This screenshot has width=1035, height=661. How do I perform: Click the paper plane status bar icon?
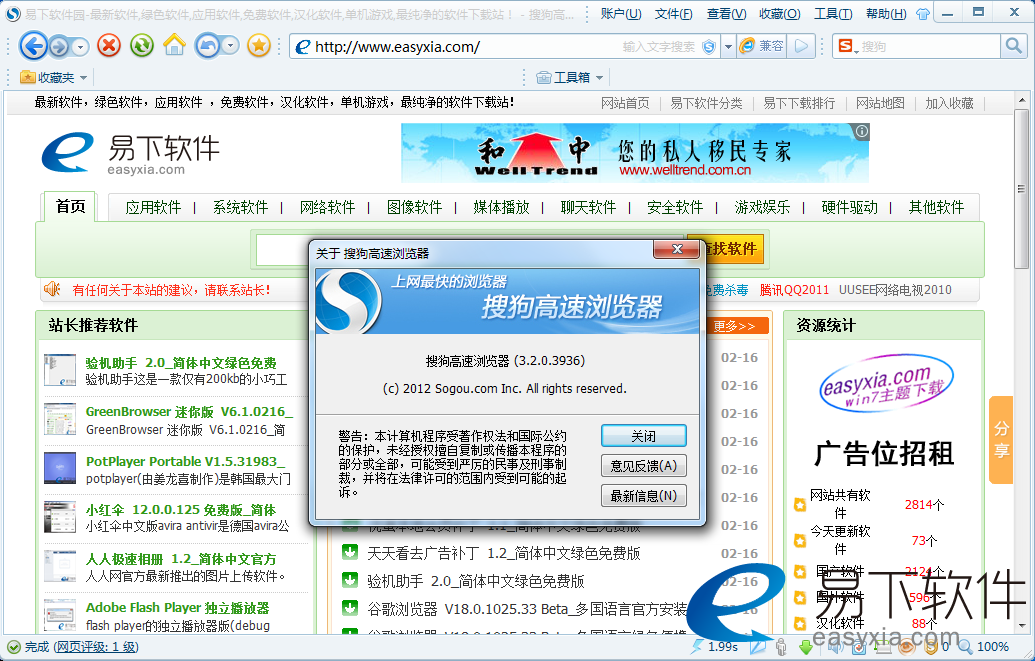pyautogui.click(x=756, y=646)
